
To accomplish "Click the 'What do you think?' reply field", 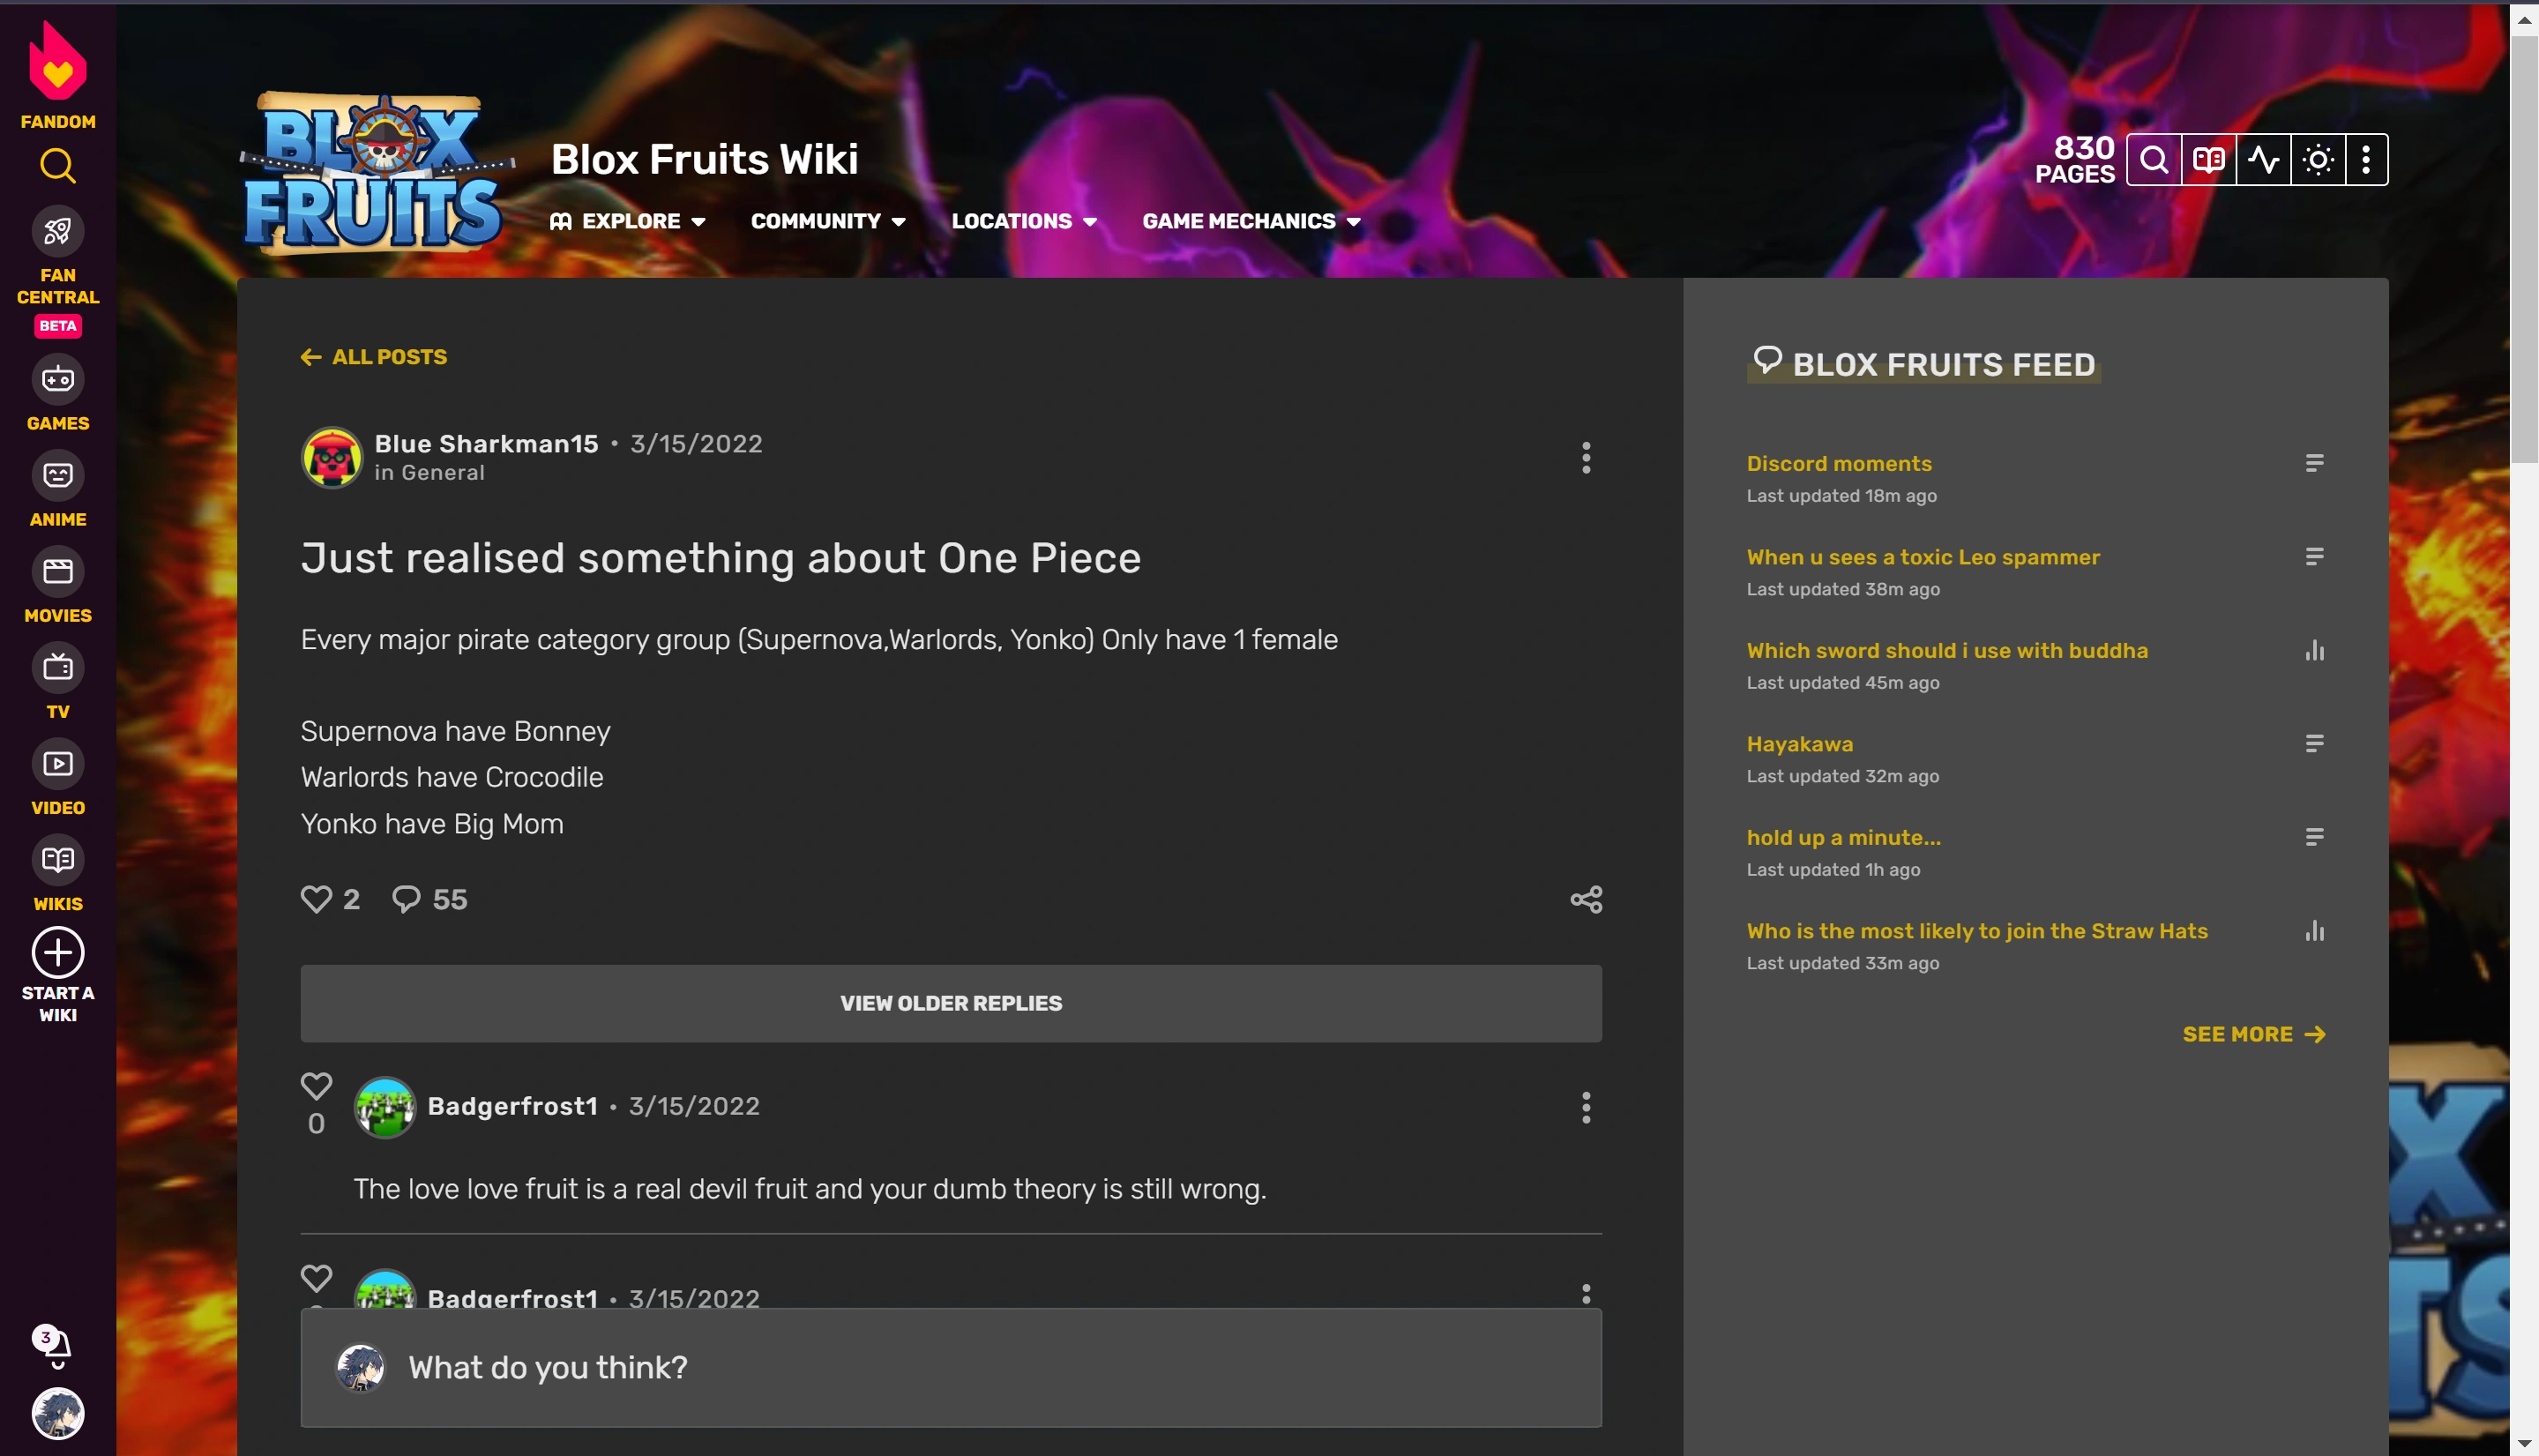I will tap(950, 1367).
